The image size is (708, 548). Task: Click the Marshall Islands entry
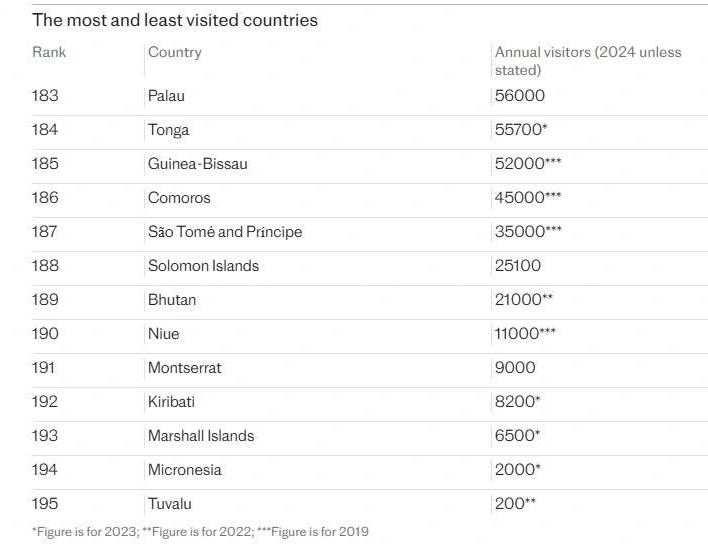click(200, 436)
